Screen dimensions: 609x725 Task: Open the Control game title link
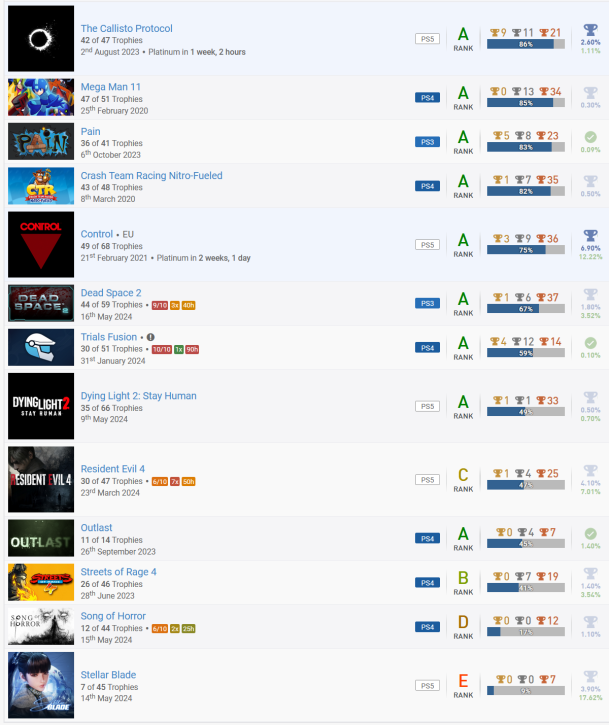[x=97, y=234]
